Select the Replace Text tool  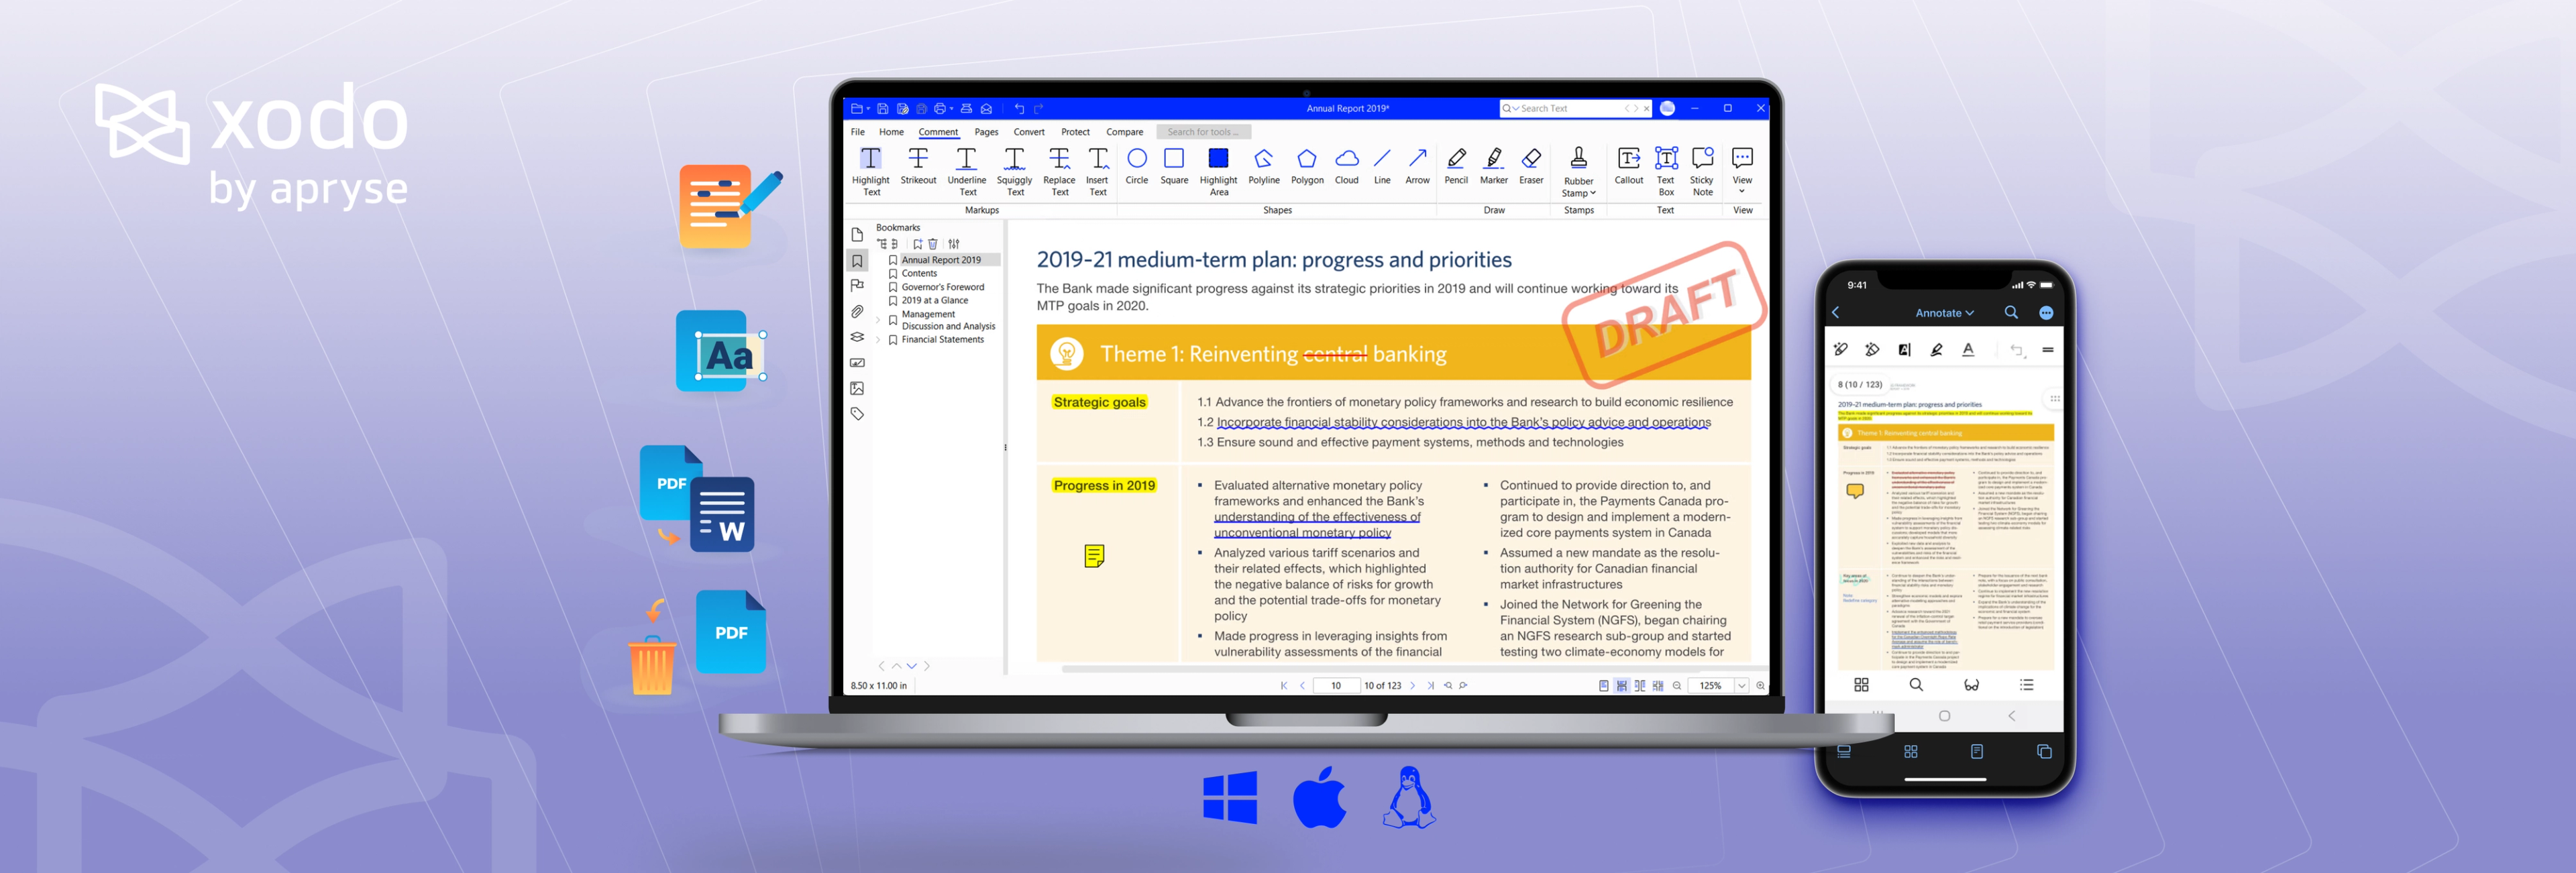(x=1059, y=171)
